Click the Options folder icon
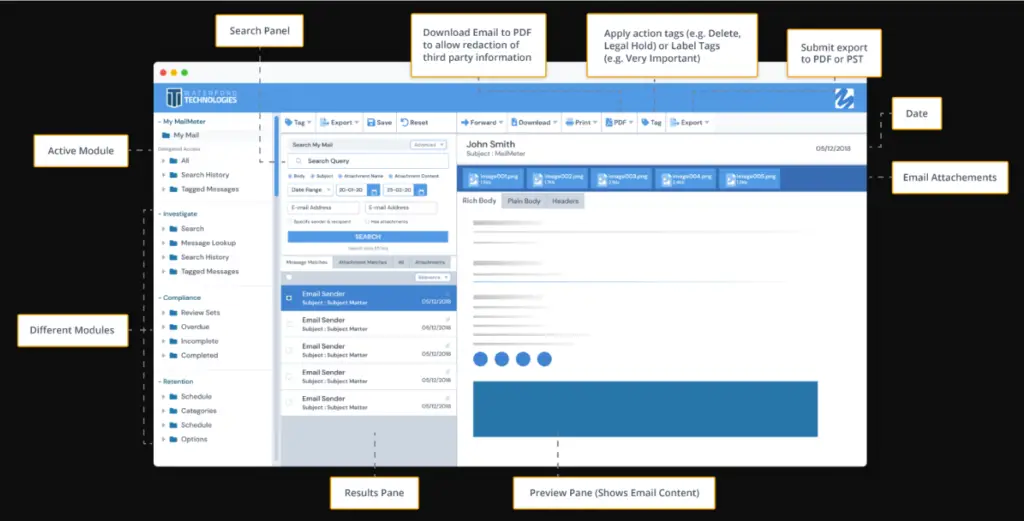Screen dimensions: 1024x521 pos(173,439)
